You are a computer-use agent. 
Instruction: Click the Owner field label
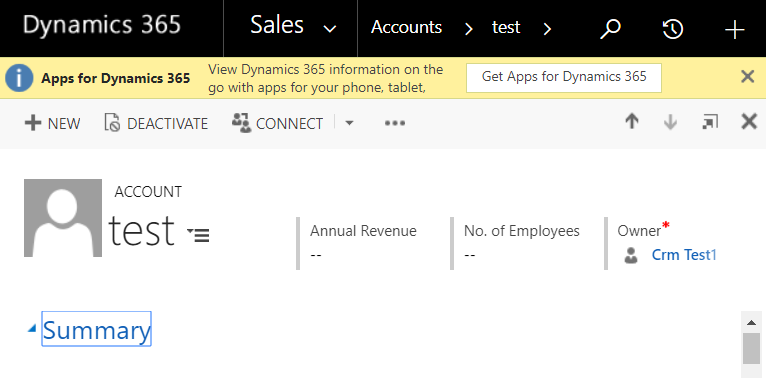point(639,231)
